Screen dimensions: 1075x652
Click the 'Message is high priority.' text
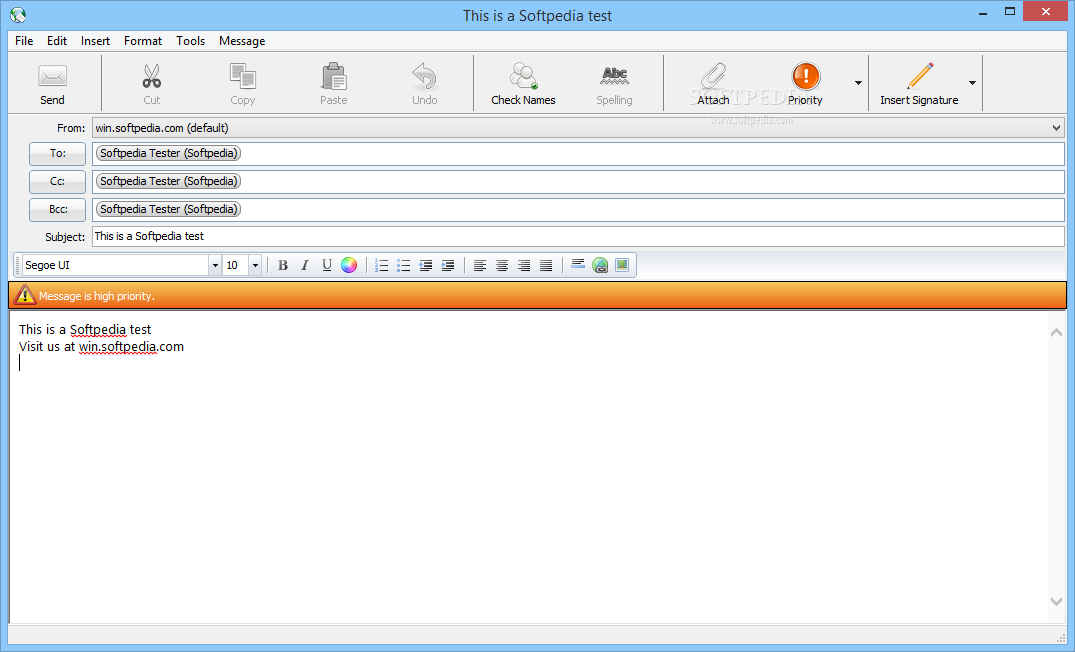click(x=97, y=296)
